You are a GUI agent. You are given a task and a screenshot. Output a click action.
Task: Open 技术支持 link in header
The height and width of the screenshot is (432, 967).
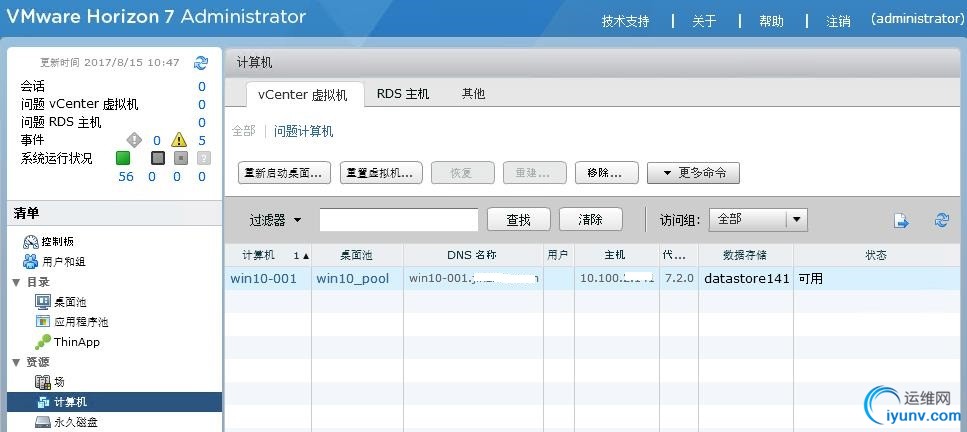click(x=625, y=21)
